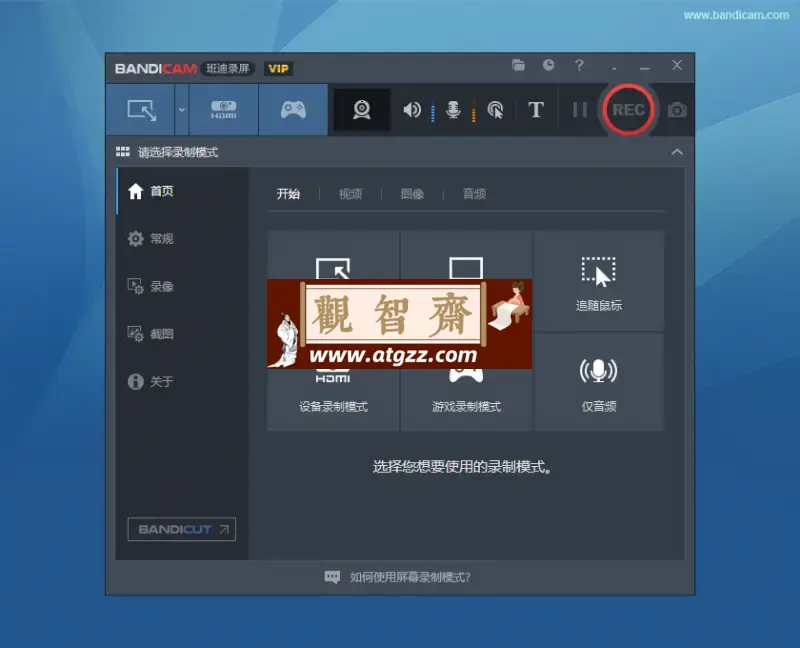Open the 常规 general settings item
Screen dimensions: 800x648
[183, 239]
